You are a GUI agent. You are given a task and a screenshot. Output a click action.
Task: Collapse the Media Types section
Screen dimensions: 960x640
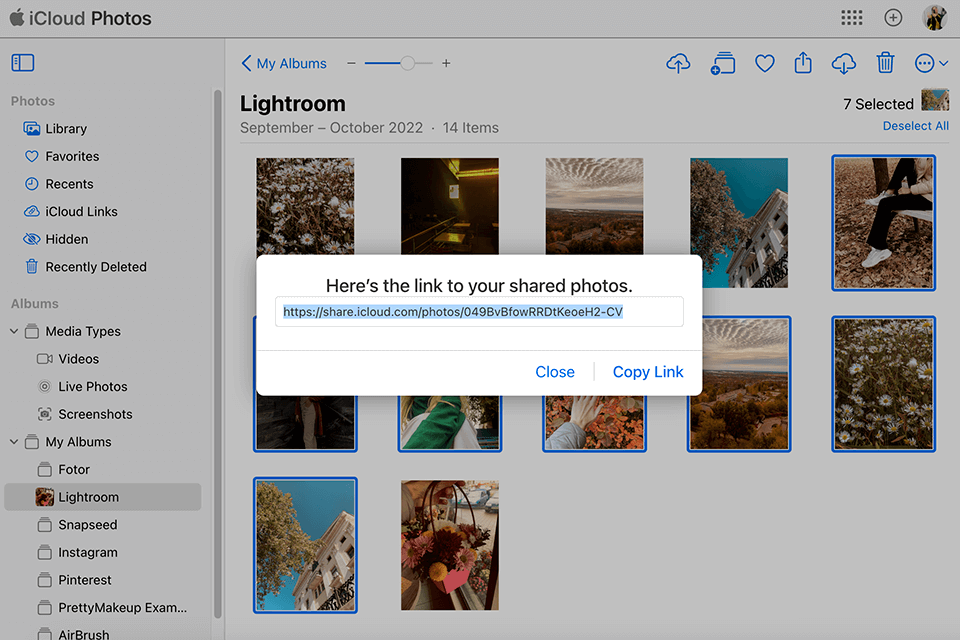14,331
